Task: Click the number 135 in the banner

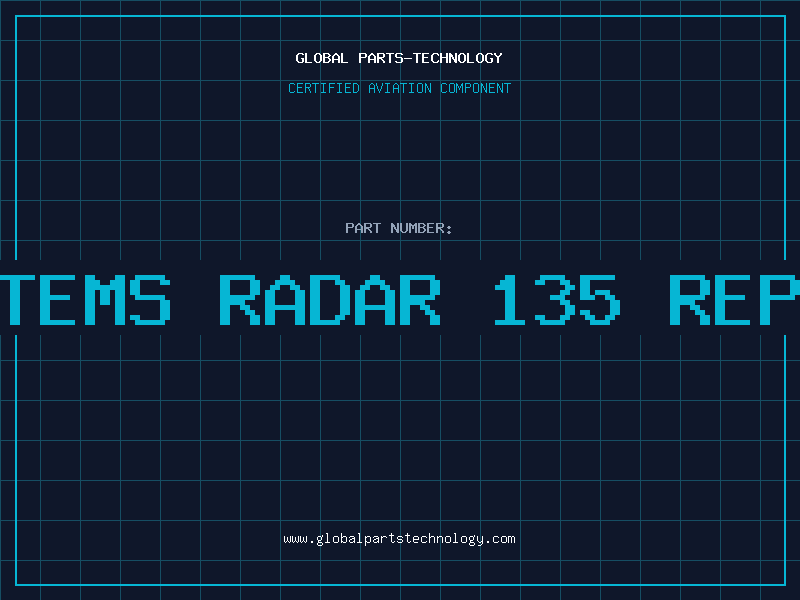Action: pyautogui.click(x=557, y=300)
